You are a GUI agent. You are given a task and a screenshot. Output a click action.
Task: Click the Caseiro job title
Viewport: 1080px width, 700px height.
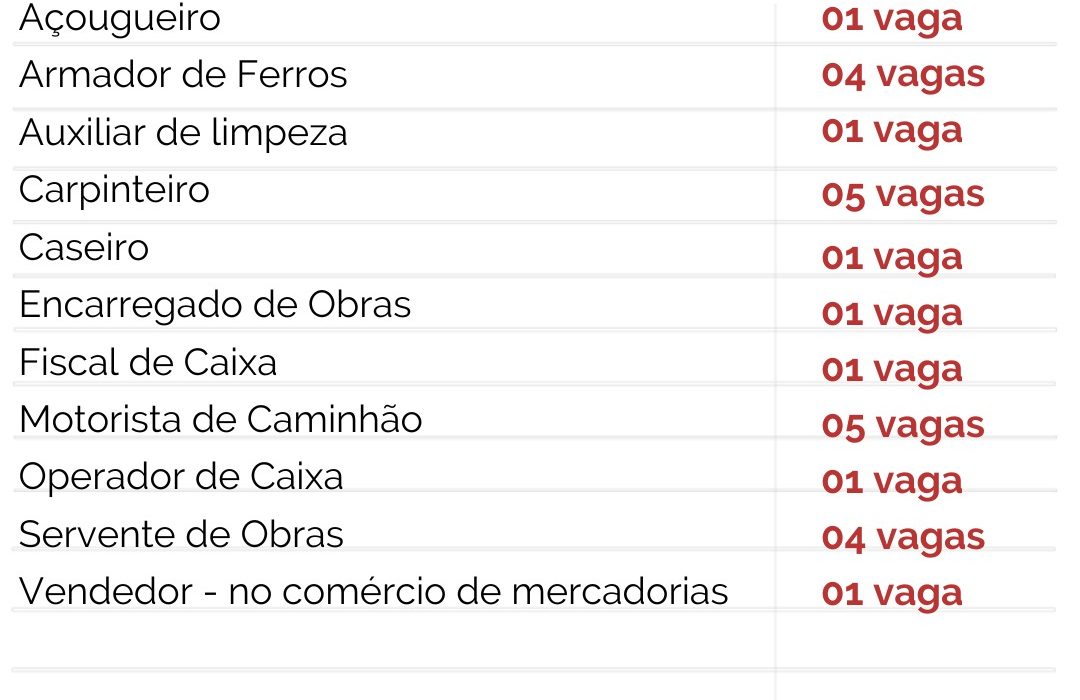(x=84, y=247)
